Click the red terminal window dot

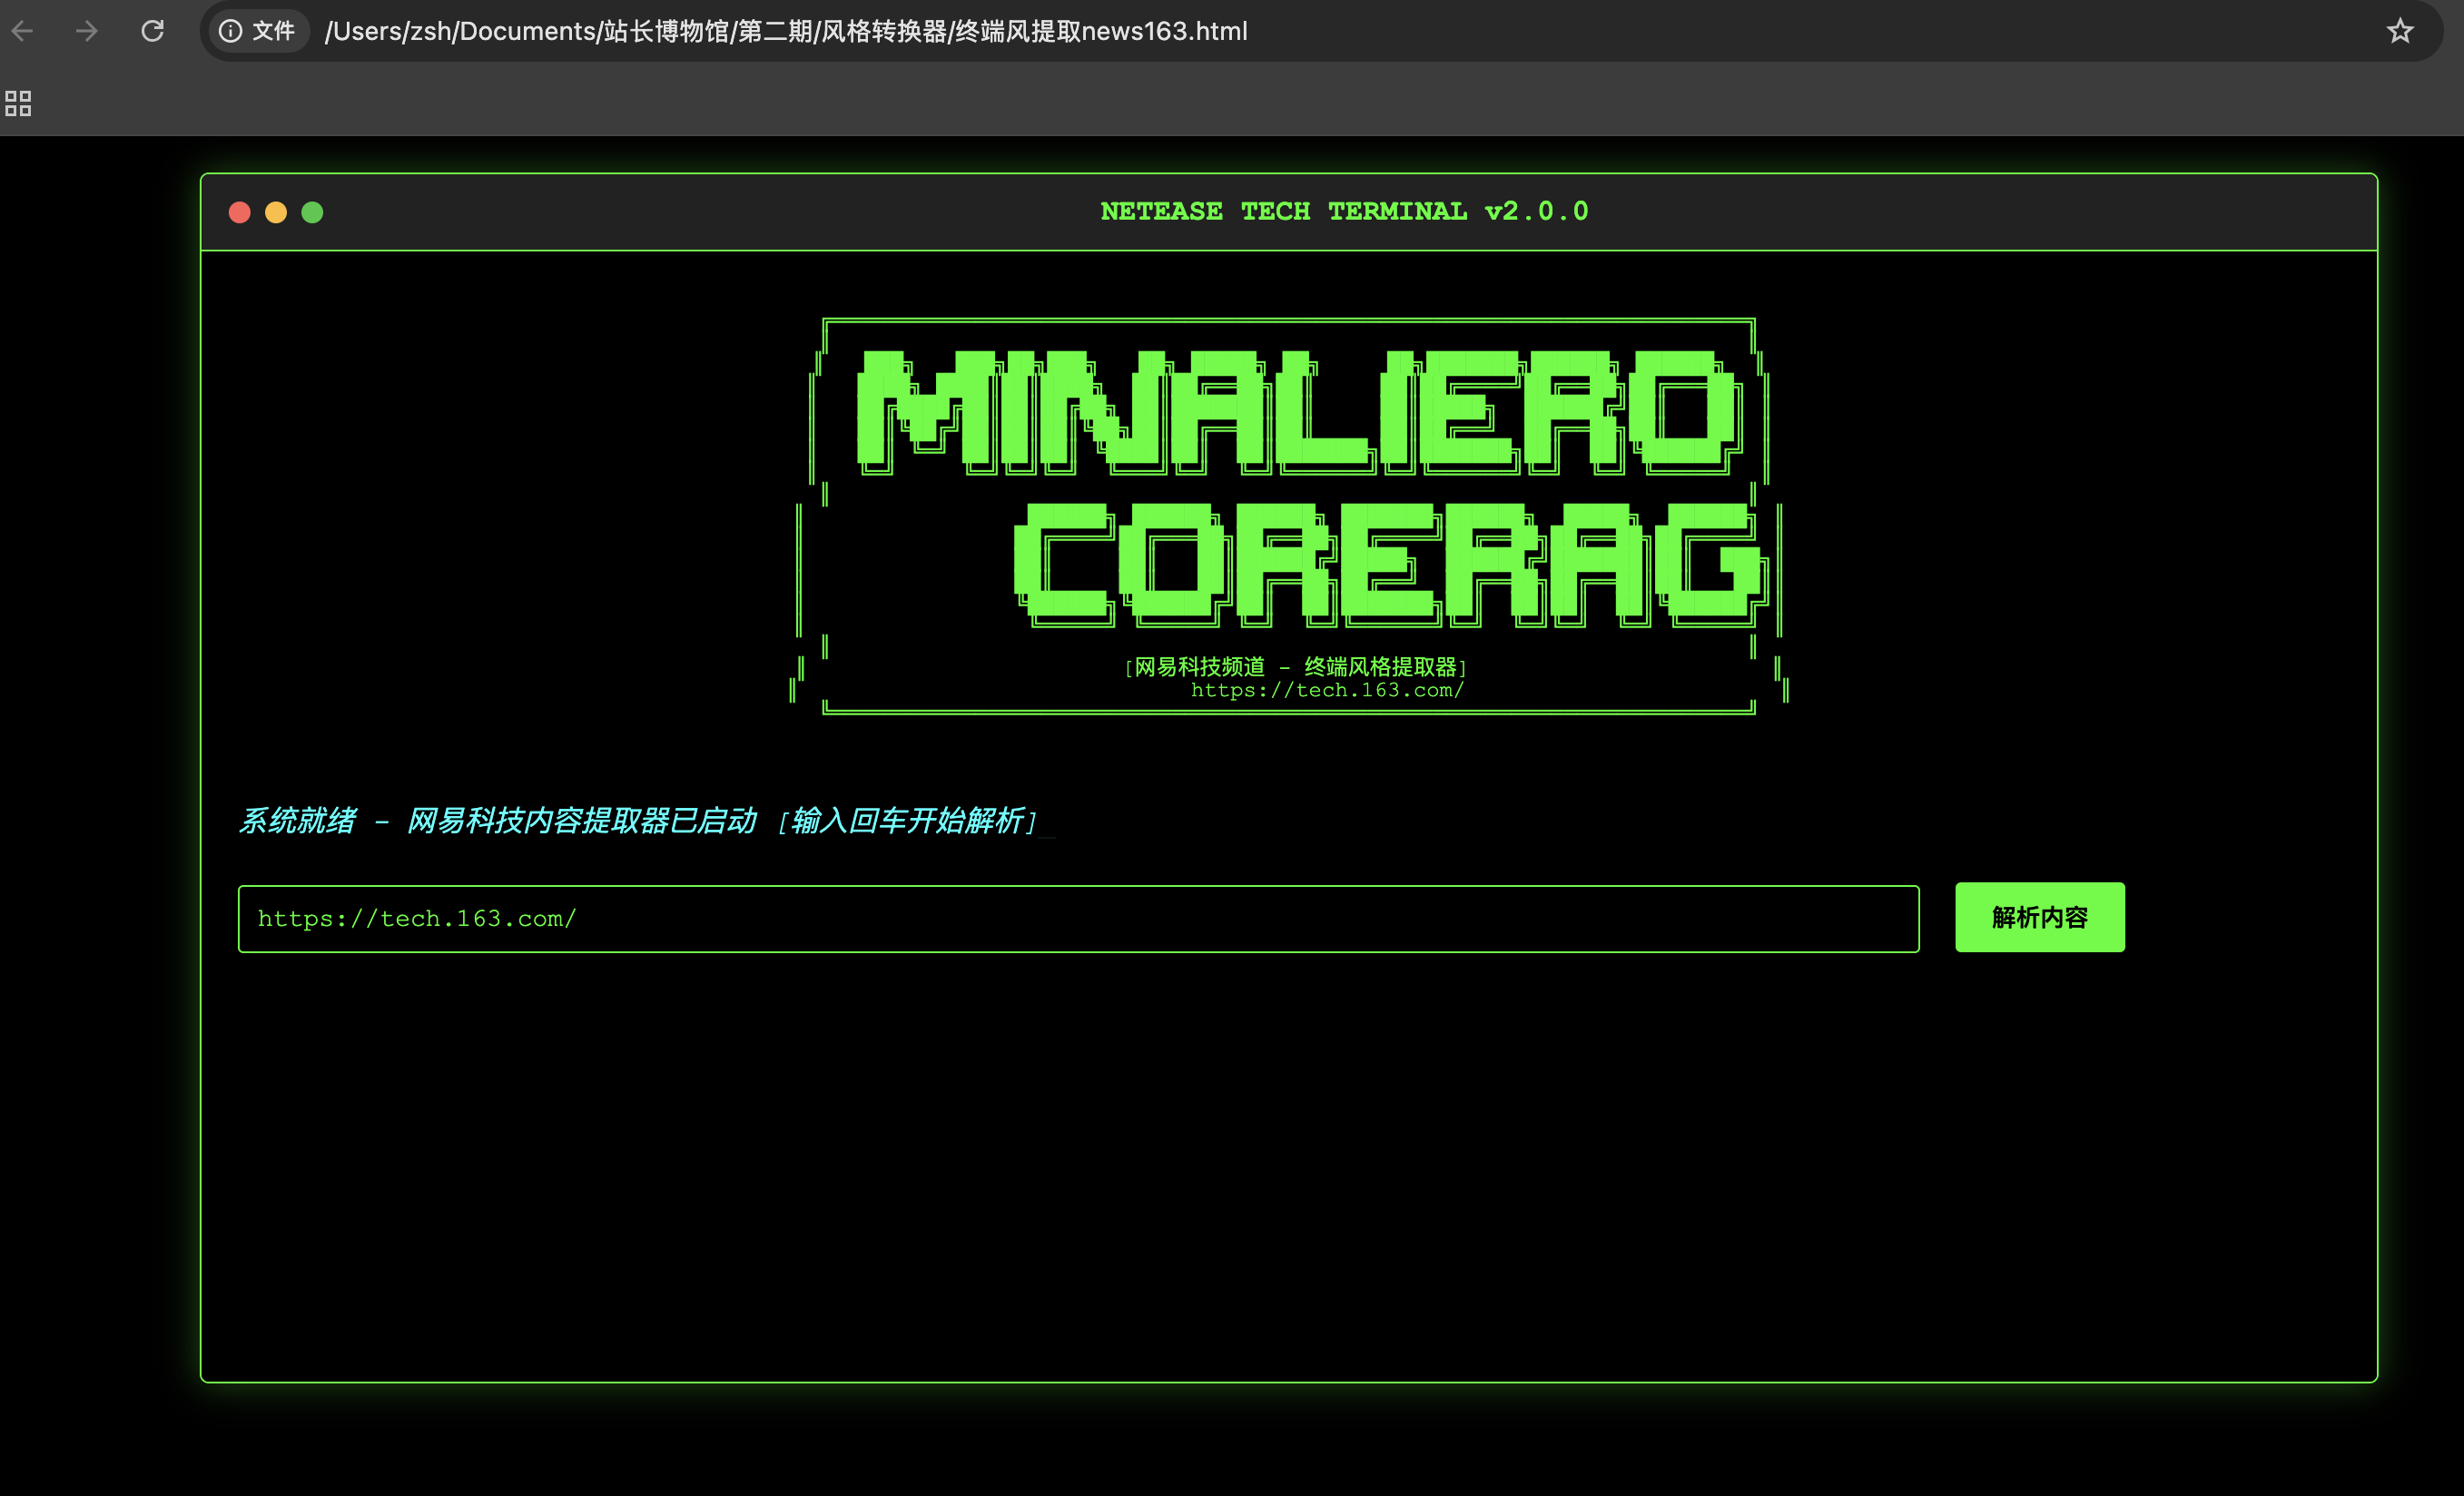tap(239, 212)
